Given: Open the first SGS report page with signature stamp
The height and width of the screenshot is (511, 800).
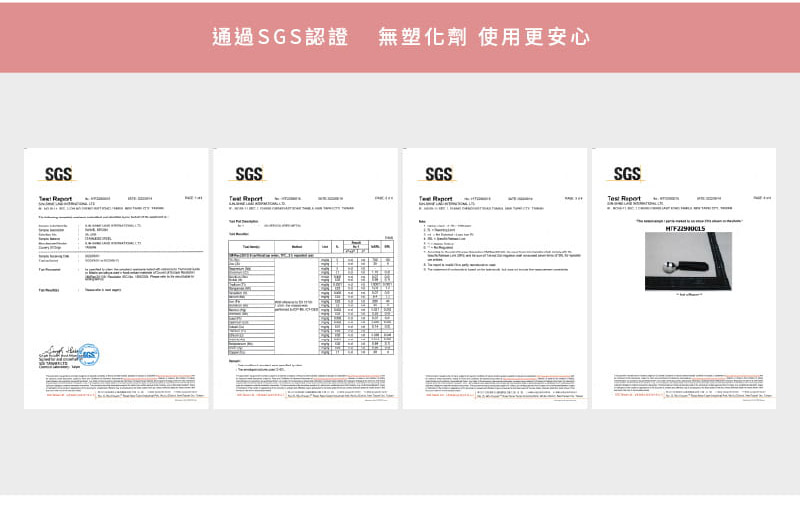Looking at the screenshot, I should pos(116,278).
